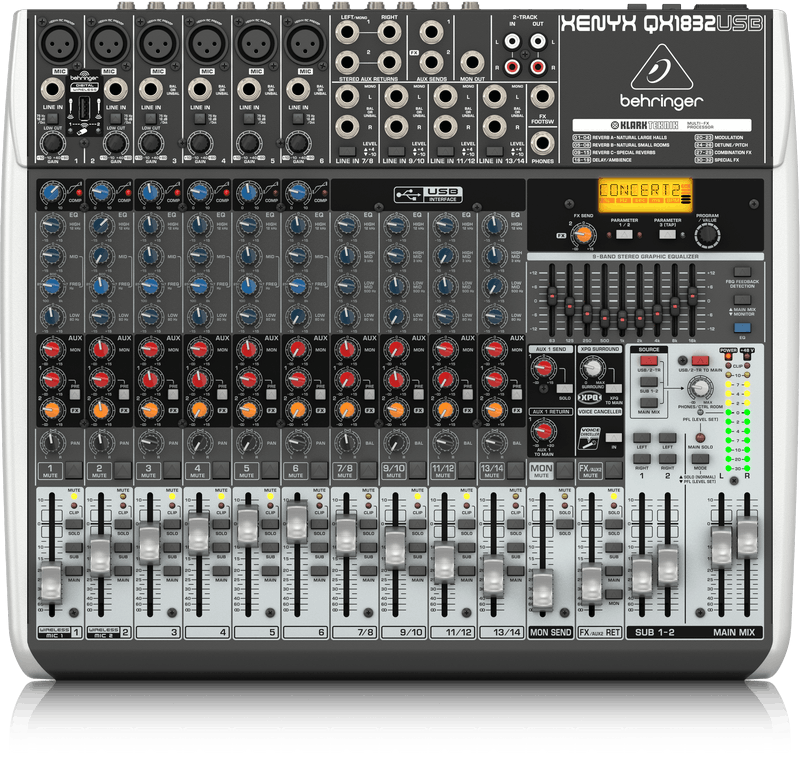Image resolution: width=800 pixels, height=763 pixels.
Task: Toggle the graphic equalizer blue EQ button
Action: click(x=742, y=328)
